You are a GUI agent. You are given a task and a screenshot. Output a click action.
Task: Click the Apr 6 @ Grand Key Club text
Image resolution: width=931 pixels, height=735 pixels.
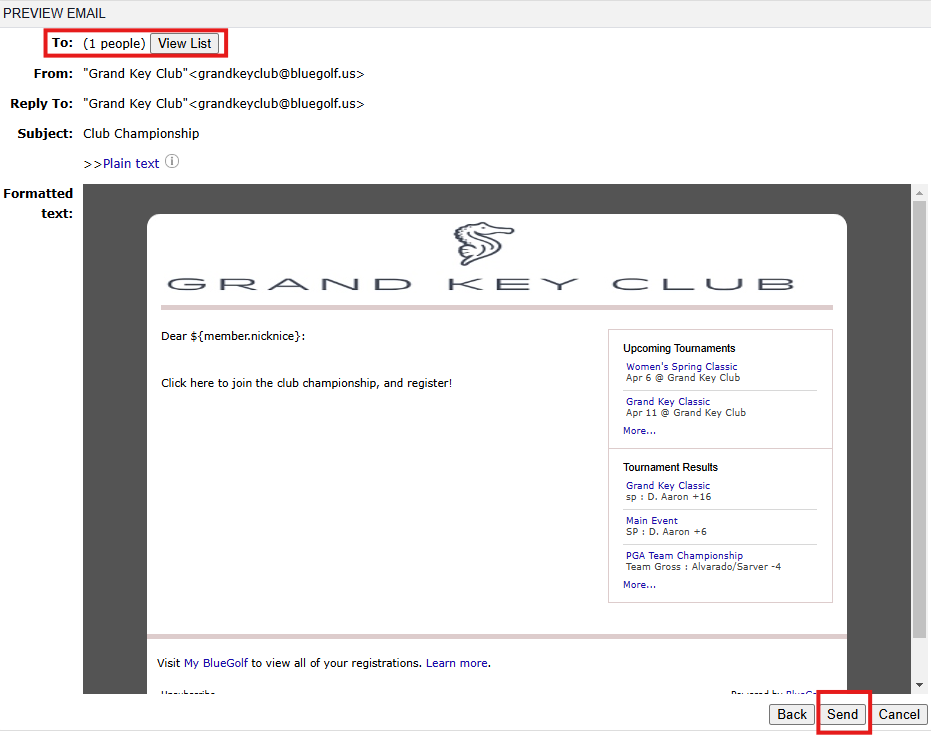pos(683,378)
